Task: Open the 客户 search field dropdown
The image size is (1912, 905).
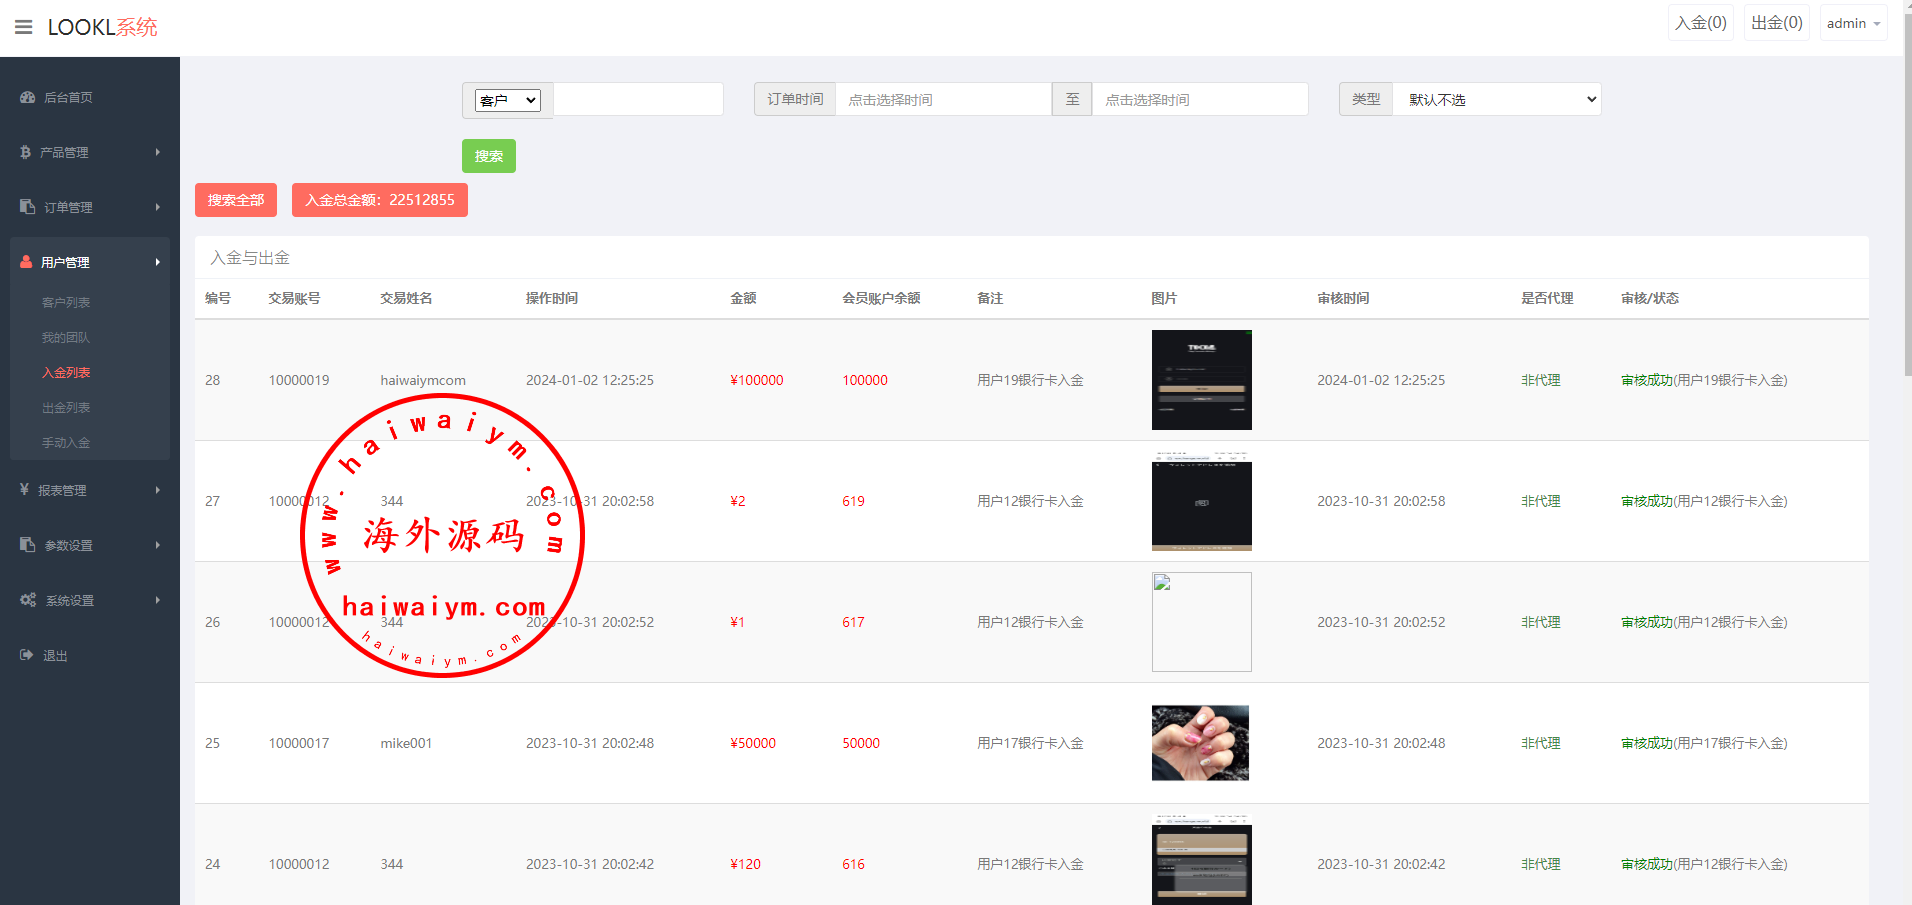Action: [x=507, y=100]
